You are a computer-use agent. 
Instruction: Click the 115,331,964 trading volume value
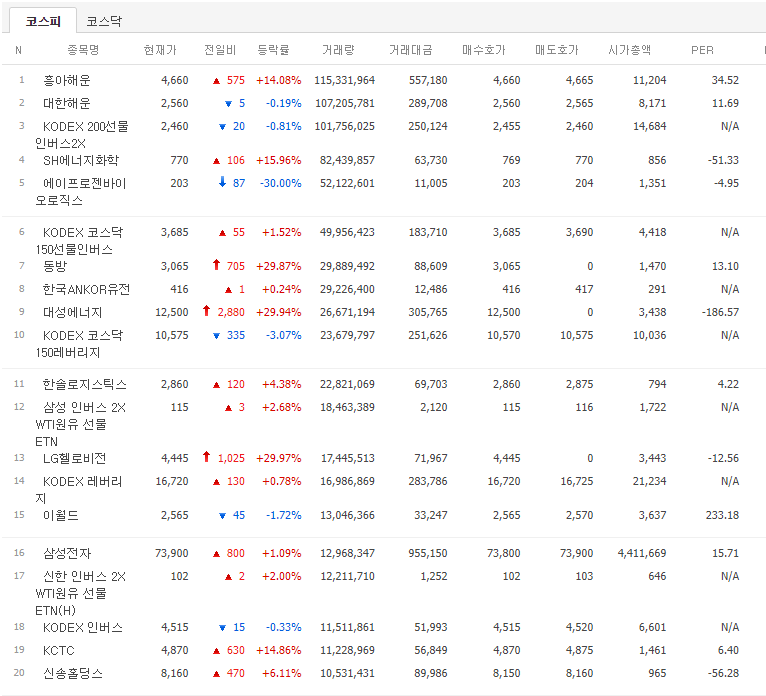344,80
